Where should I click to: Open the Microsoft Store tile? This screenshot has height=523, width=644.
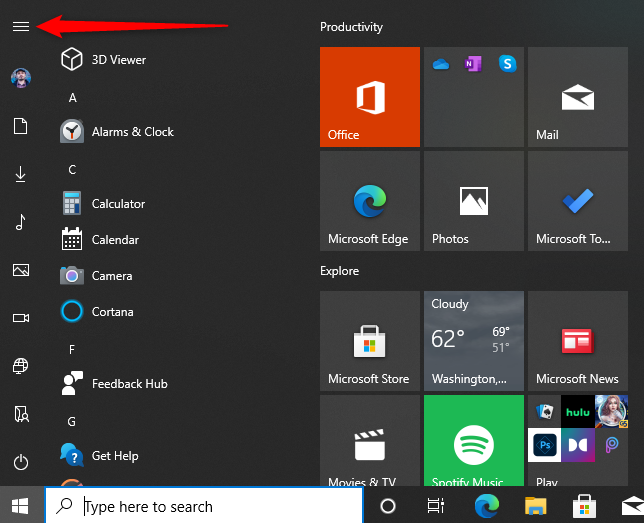coord(370,341)
